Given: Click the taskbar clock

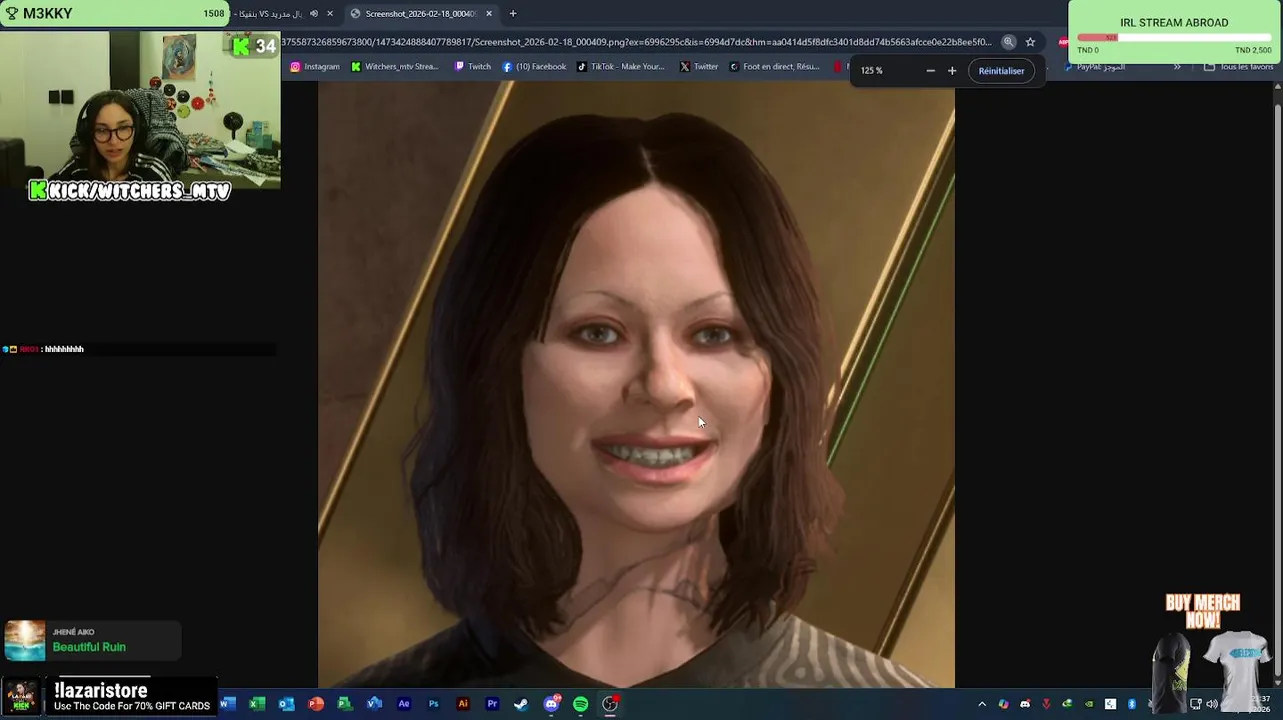Looking at the screenshot, I should (1262, 704).
